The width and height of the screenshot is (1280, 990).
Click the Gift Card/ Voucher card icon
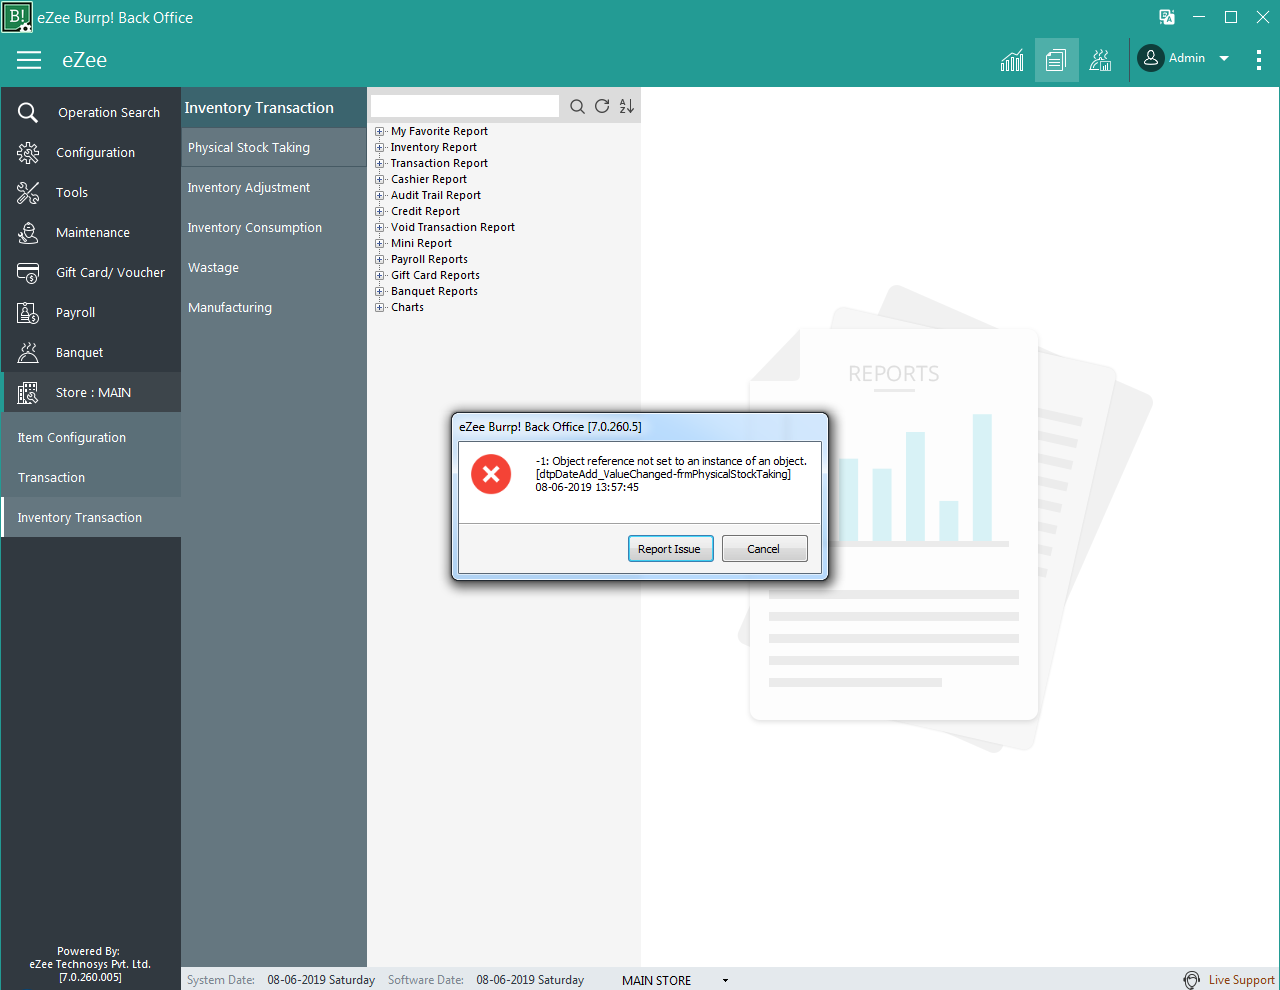coord(28,272)
